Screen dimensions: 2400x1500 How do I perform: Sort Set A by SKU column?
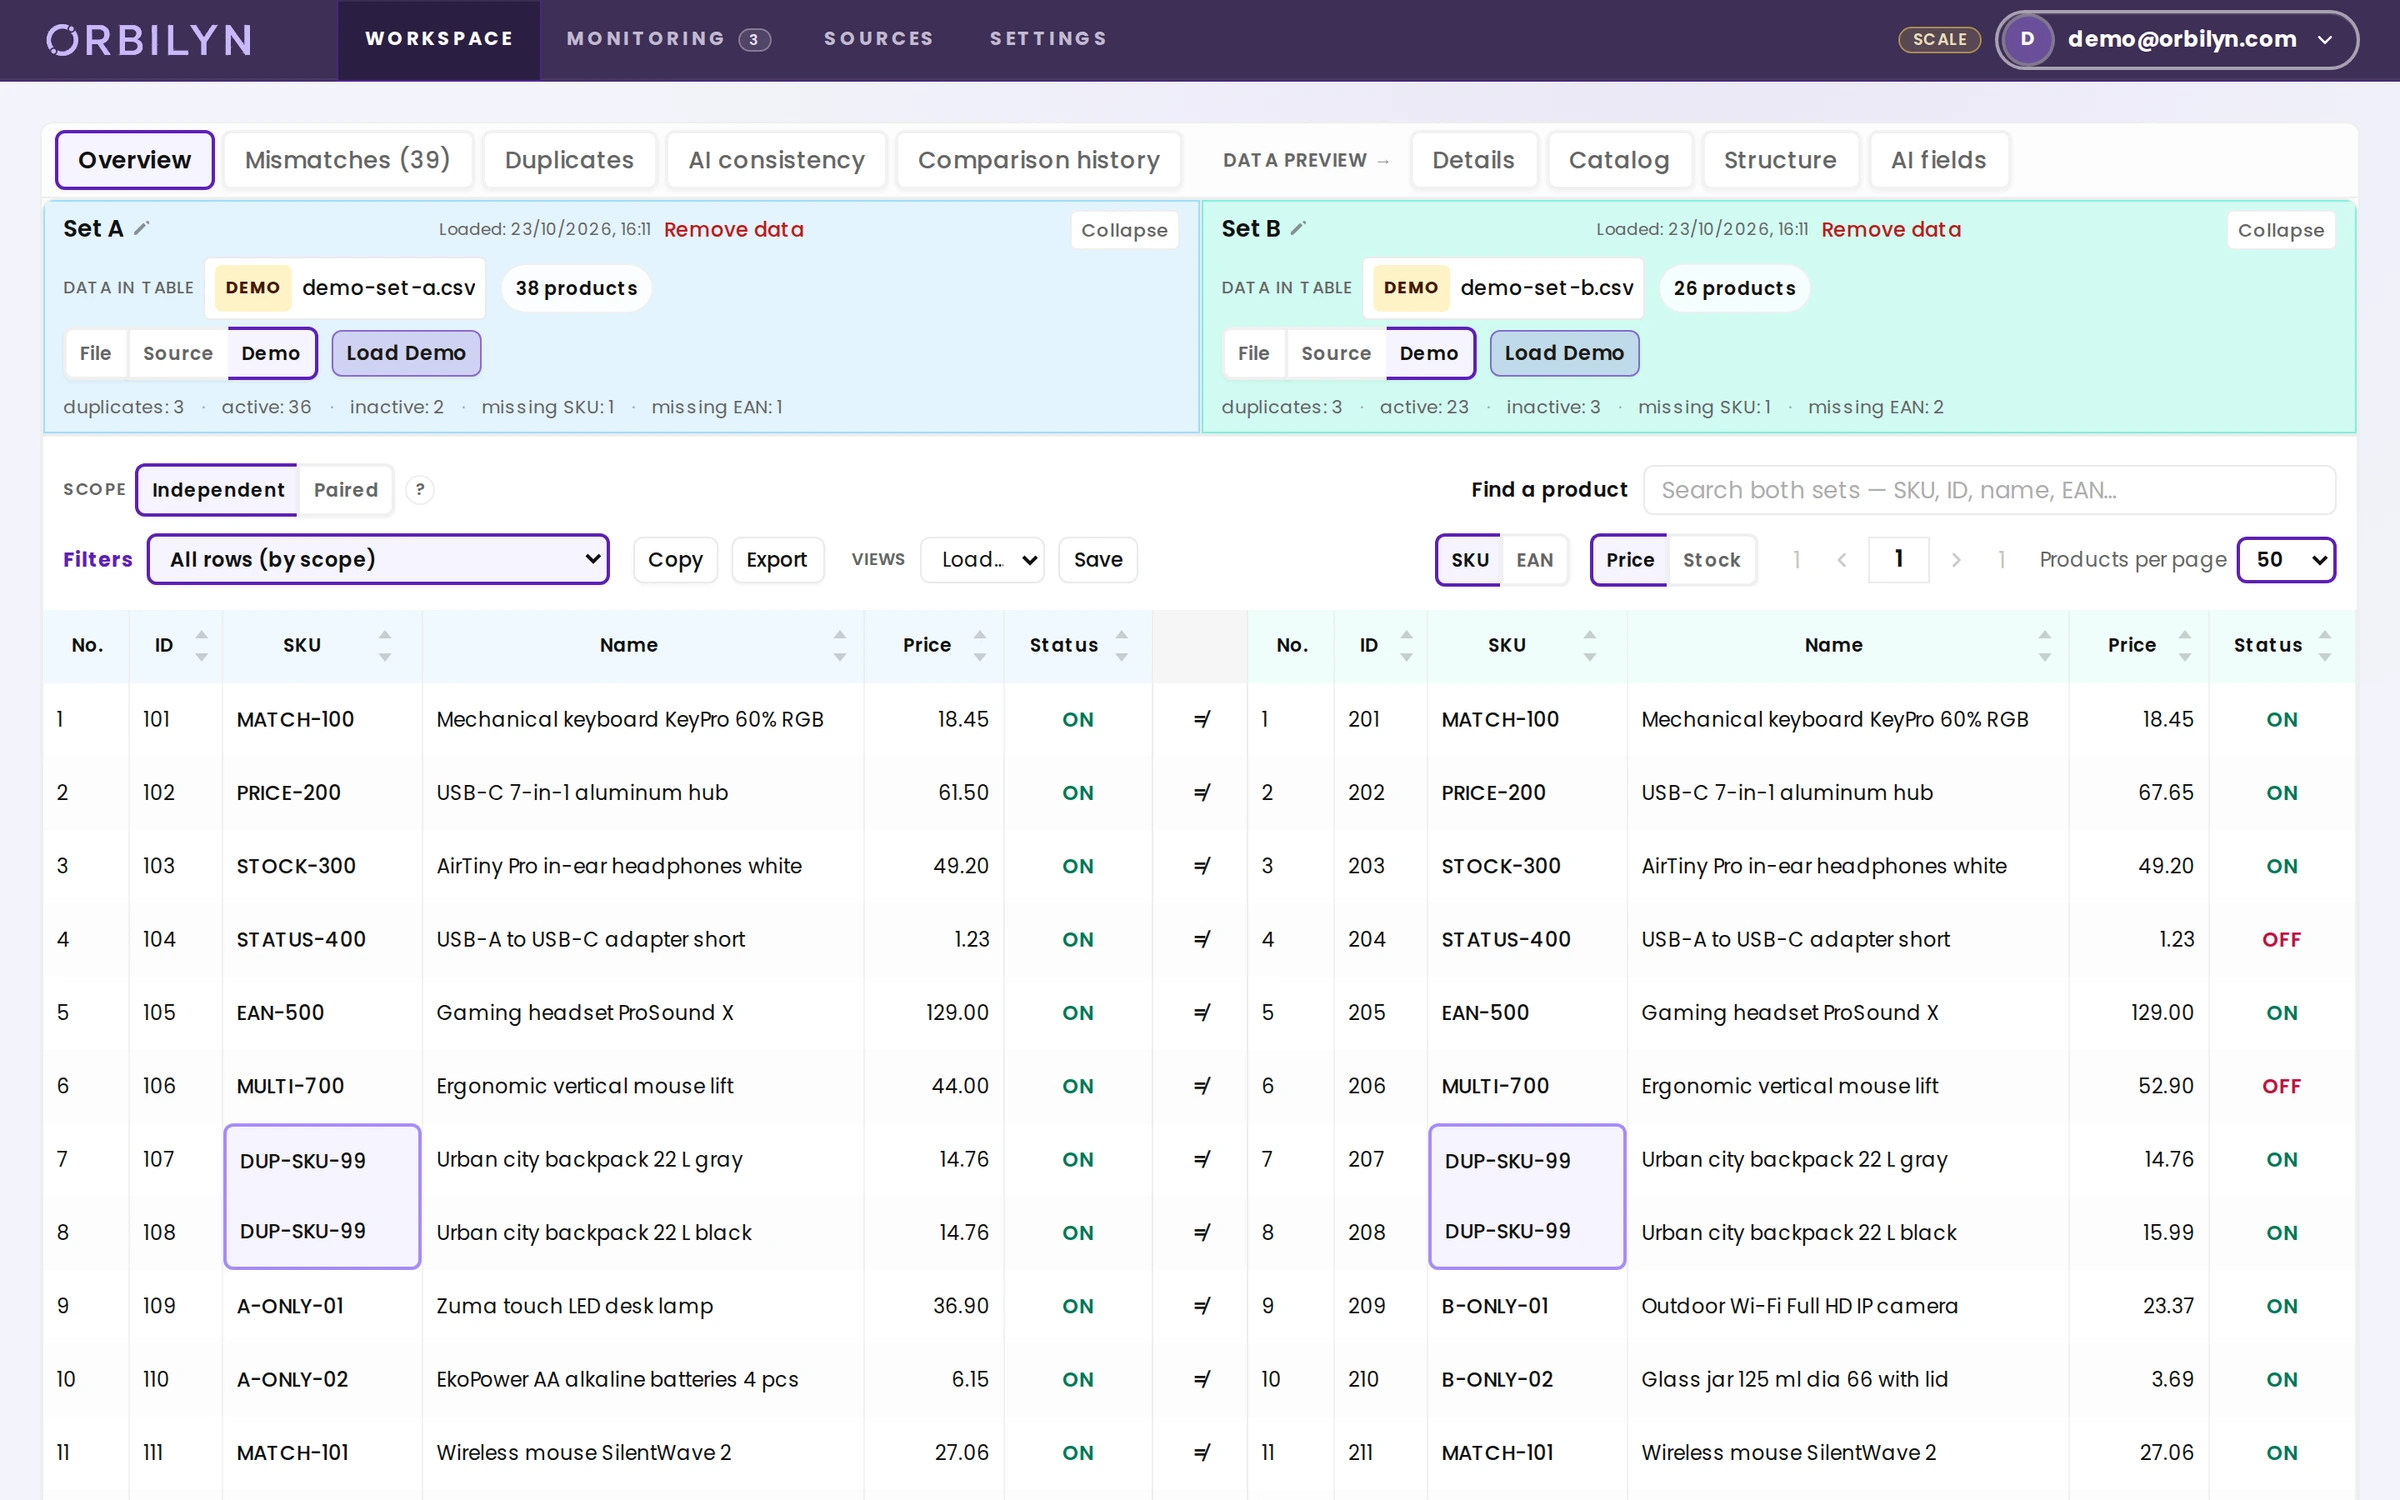click(x=385, y=645)
